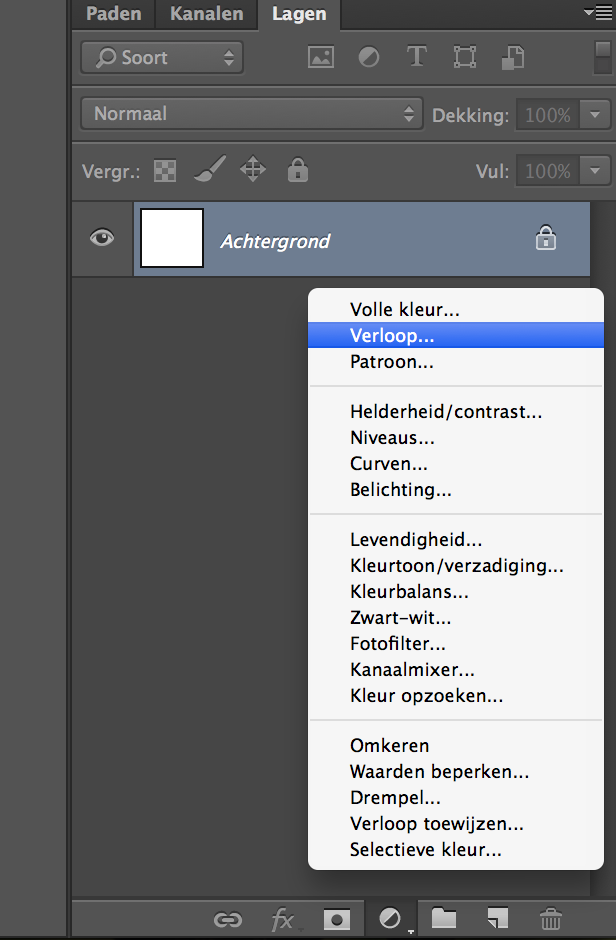This screenshot has width=616, height=940.
Task: Click the Dekking 100% value field
Action: click(x=548, y=114)
